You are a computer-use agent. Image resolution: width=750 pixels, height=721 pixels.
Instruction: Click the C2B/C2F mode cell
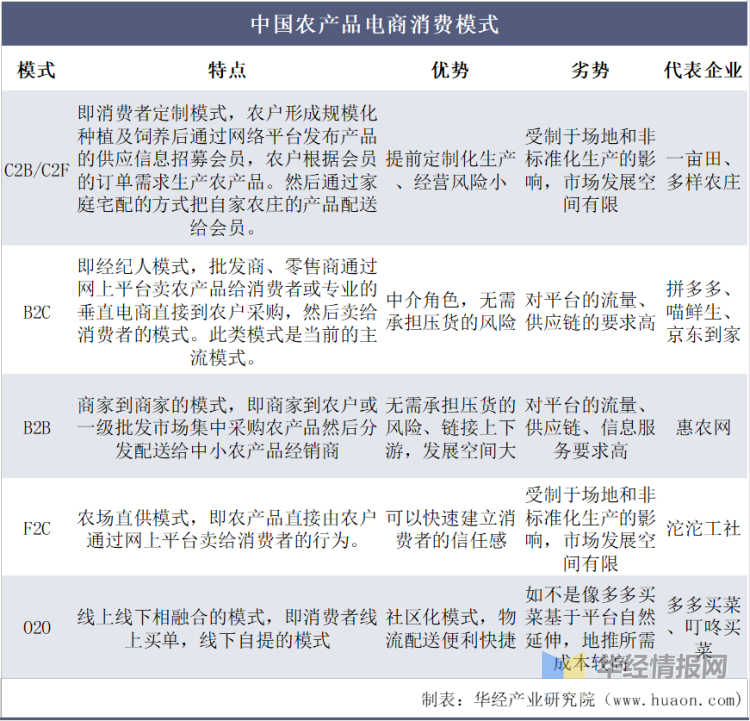(37, 170)
